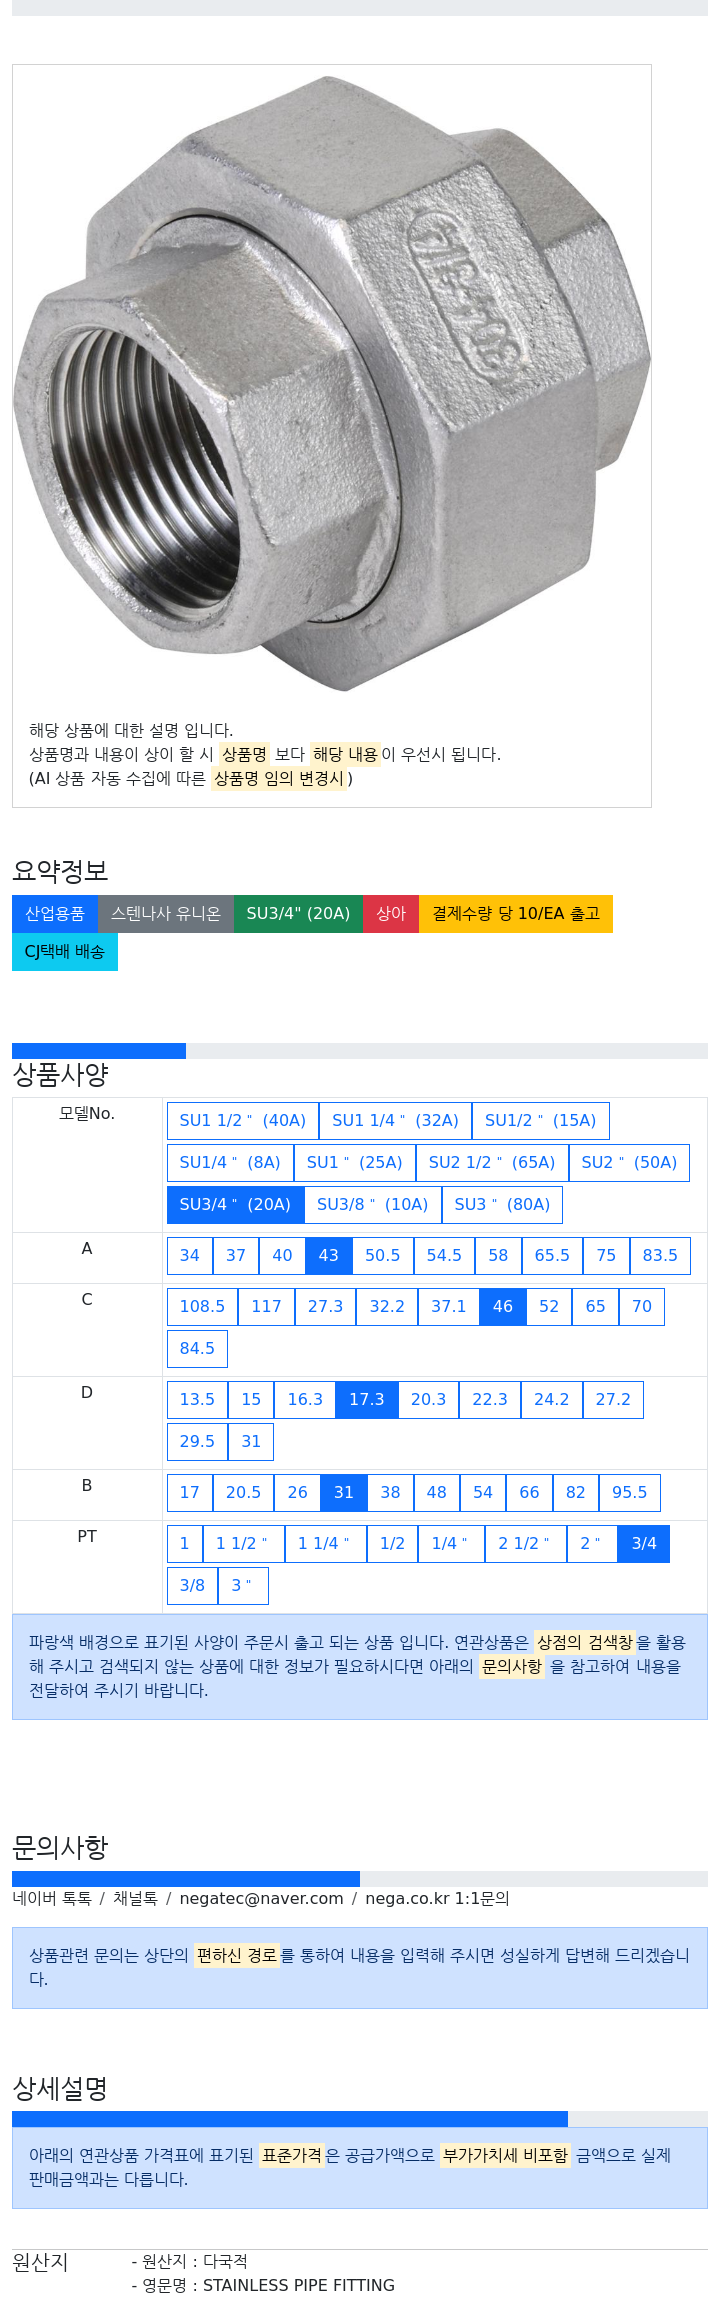Pick value 43 in row A

coord(329,1256)
